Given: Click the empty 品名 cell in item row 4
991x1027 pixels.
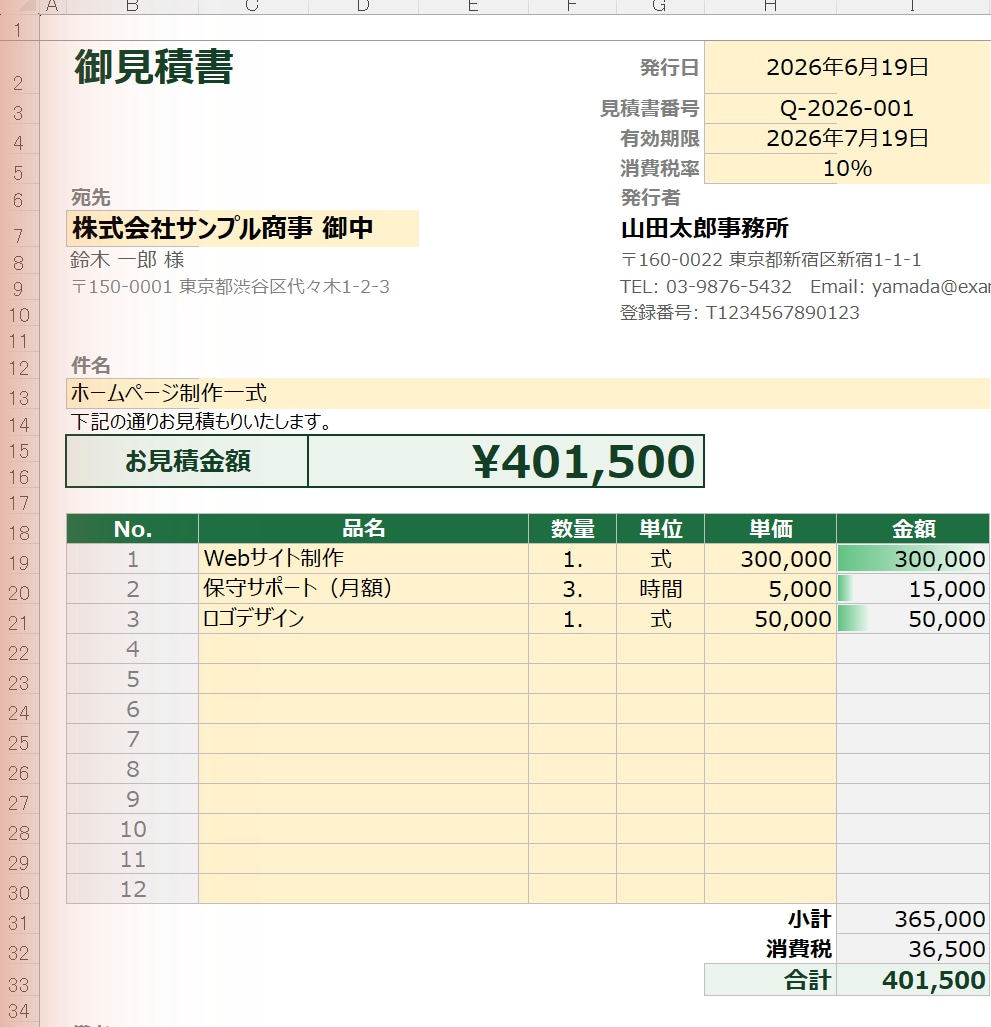Looking at the screenshot, I should 363,649.
